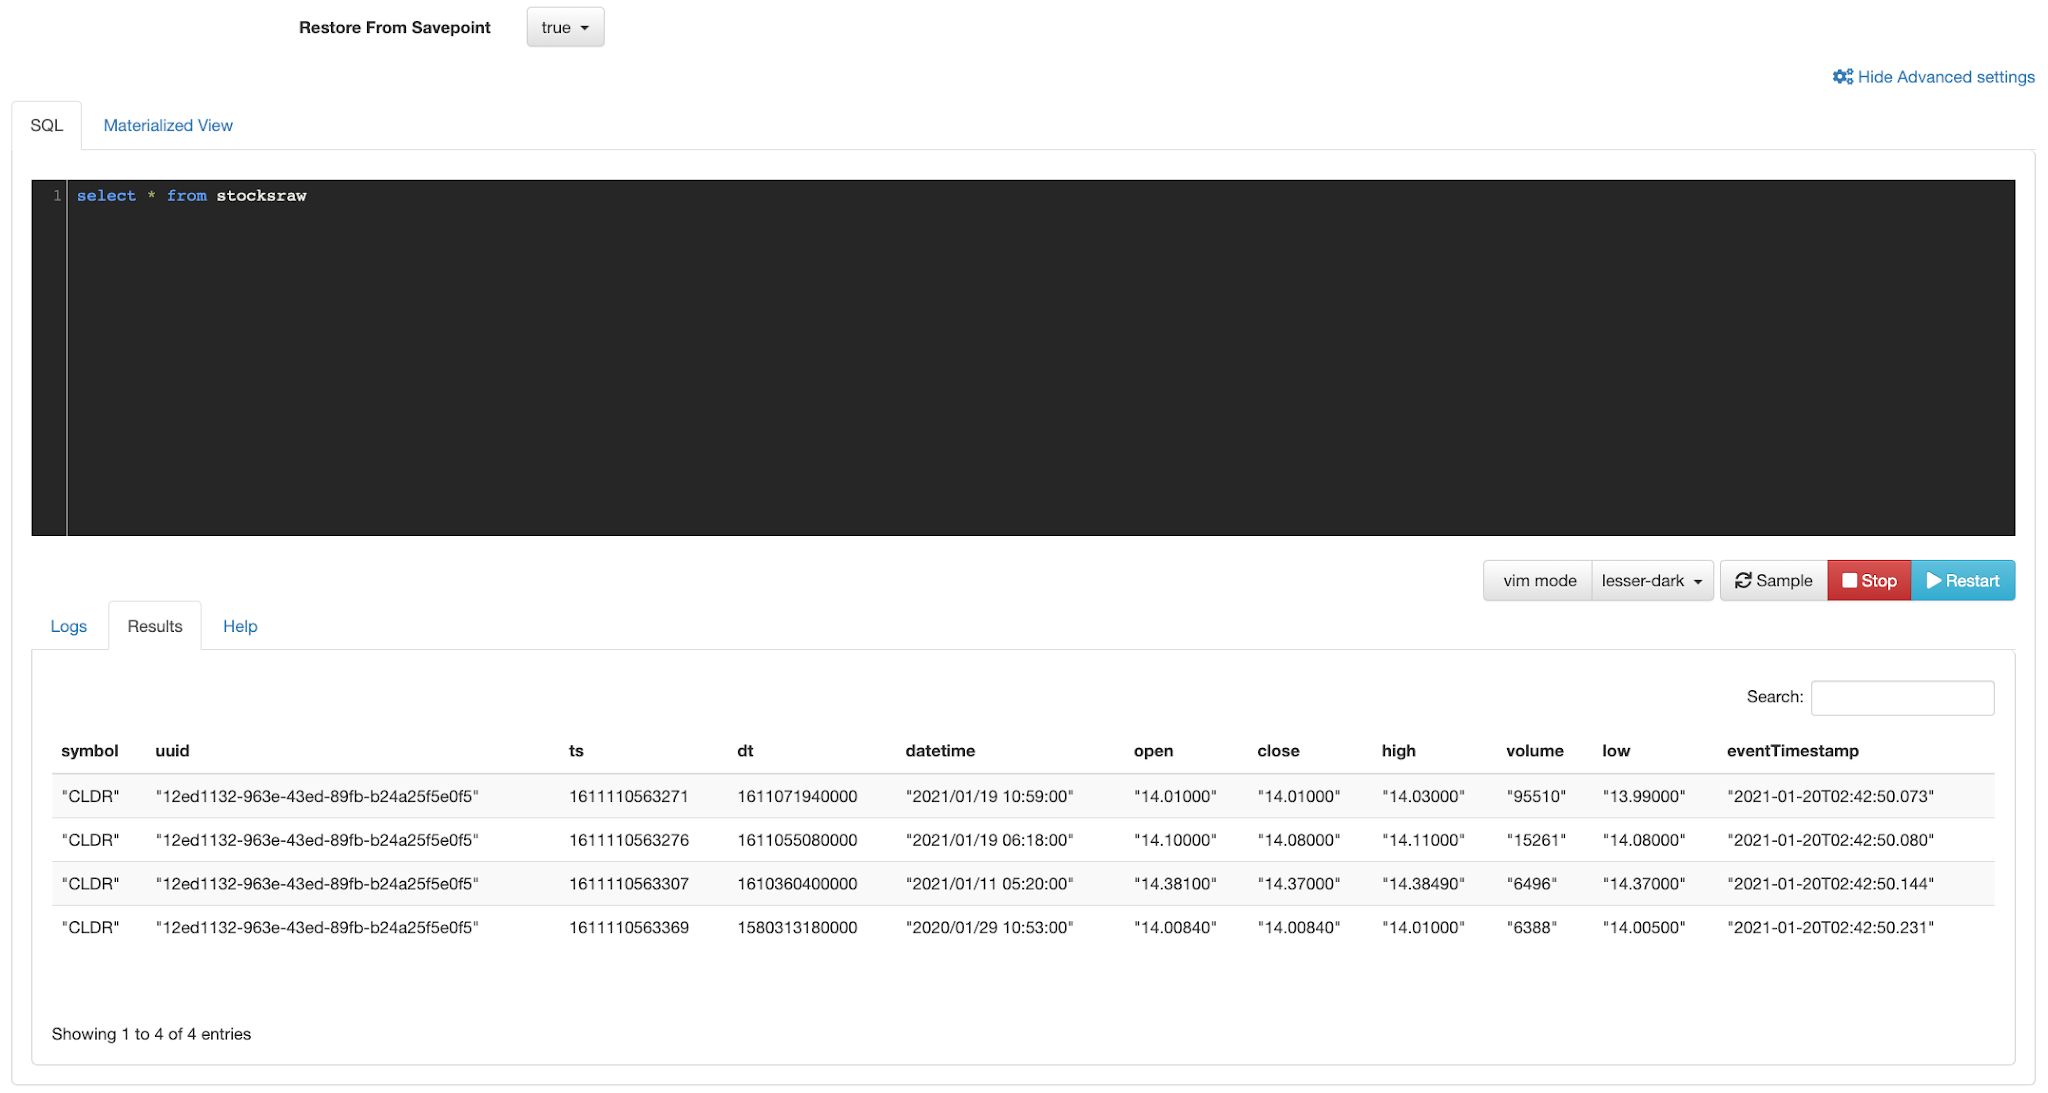Click the gear icon beside Hide Advanced settings
The height and width of the screenshot is (1093, 2048).
point(1842,77)
